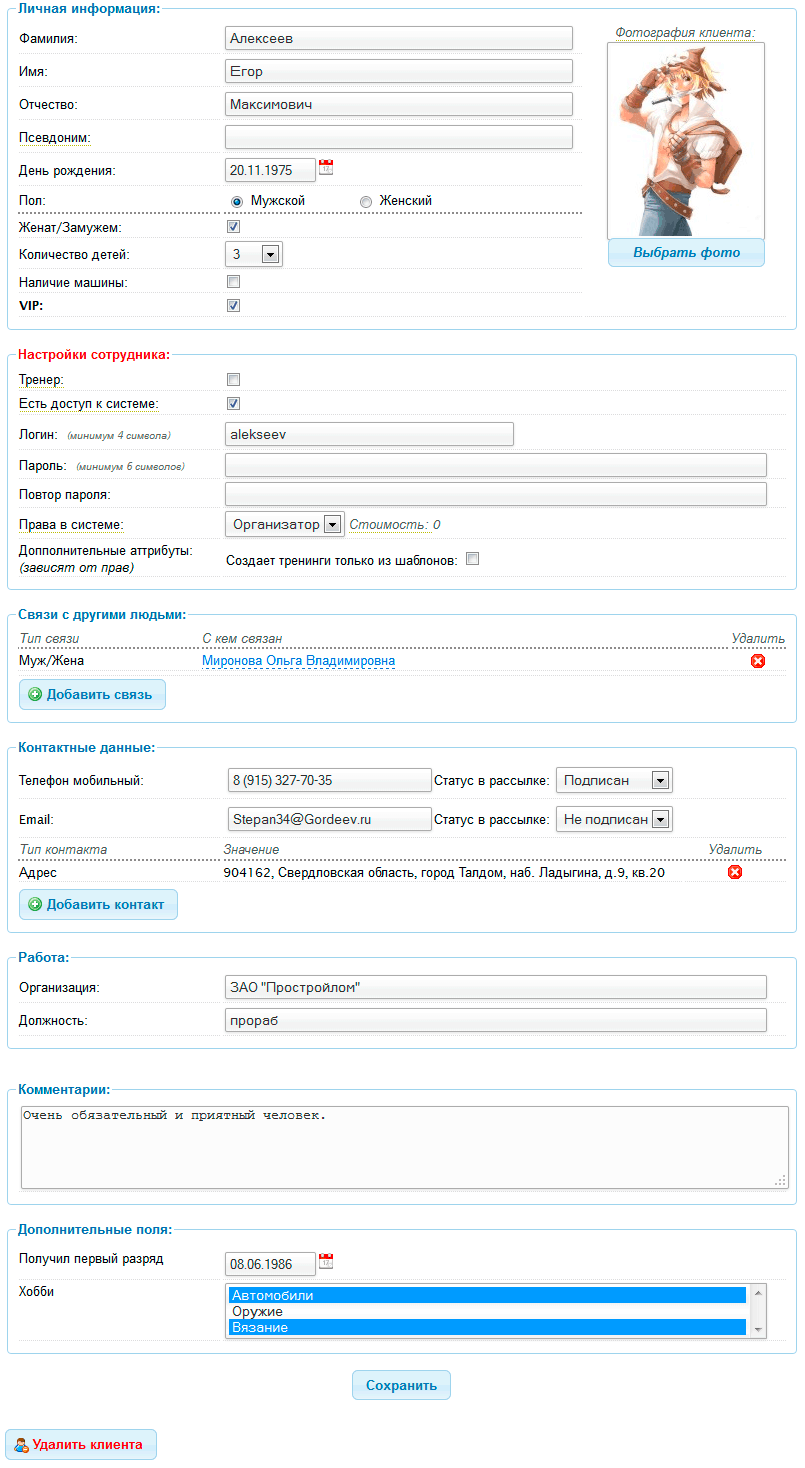Click the Добавить связь button

coord(92,694)
